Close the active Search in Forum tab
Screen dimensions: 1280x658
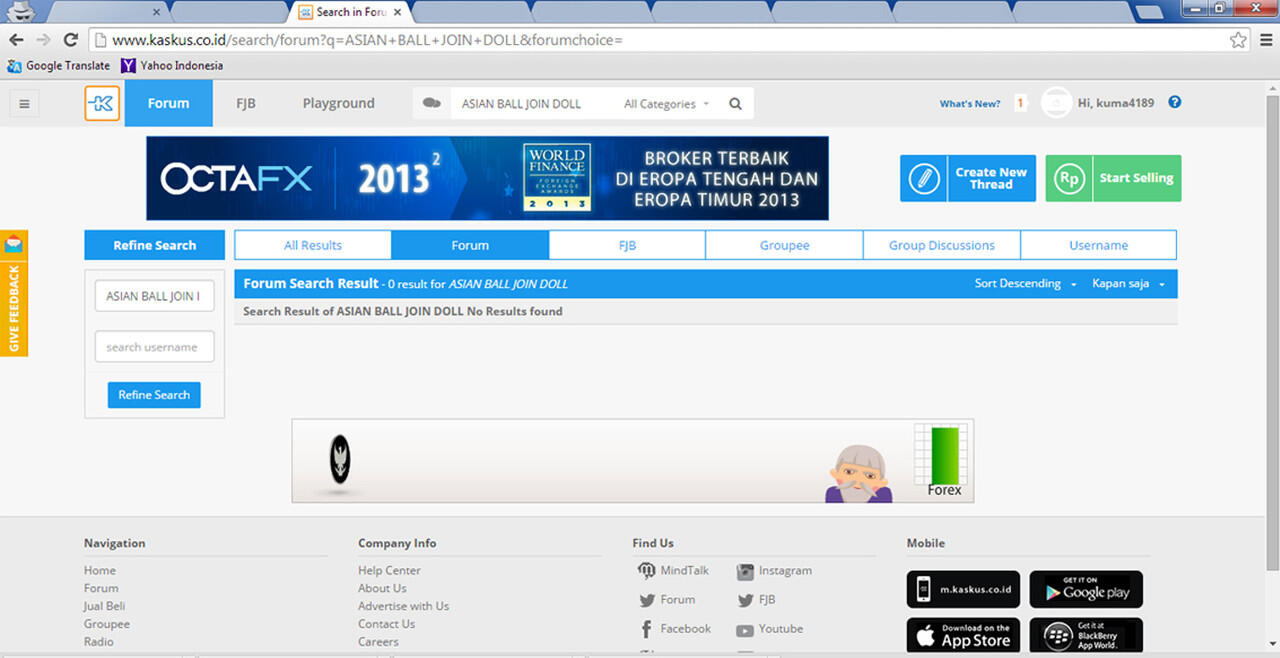click(x=398, y=12)
